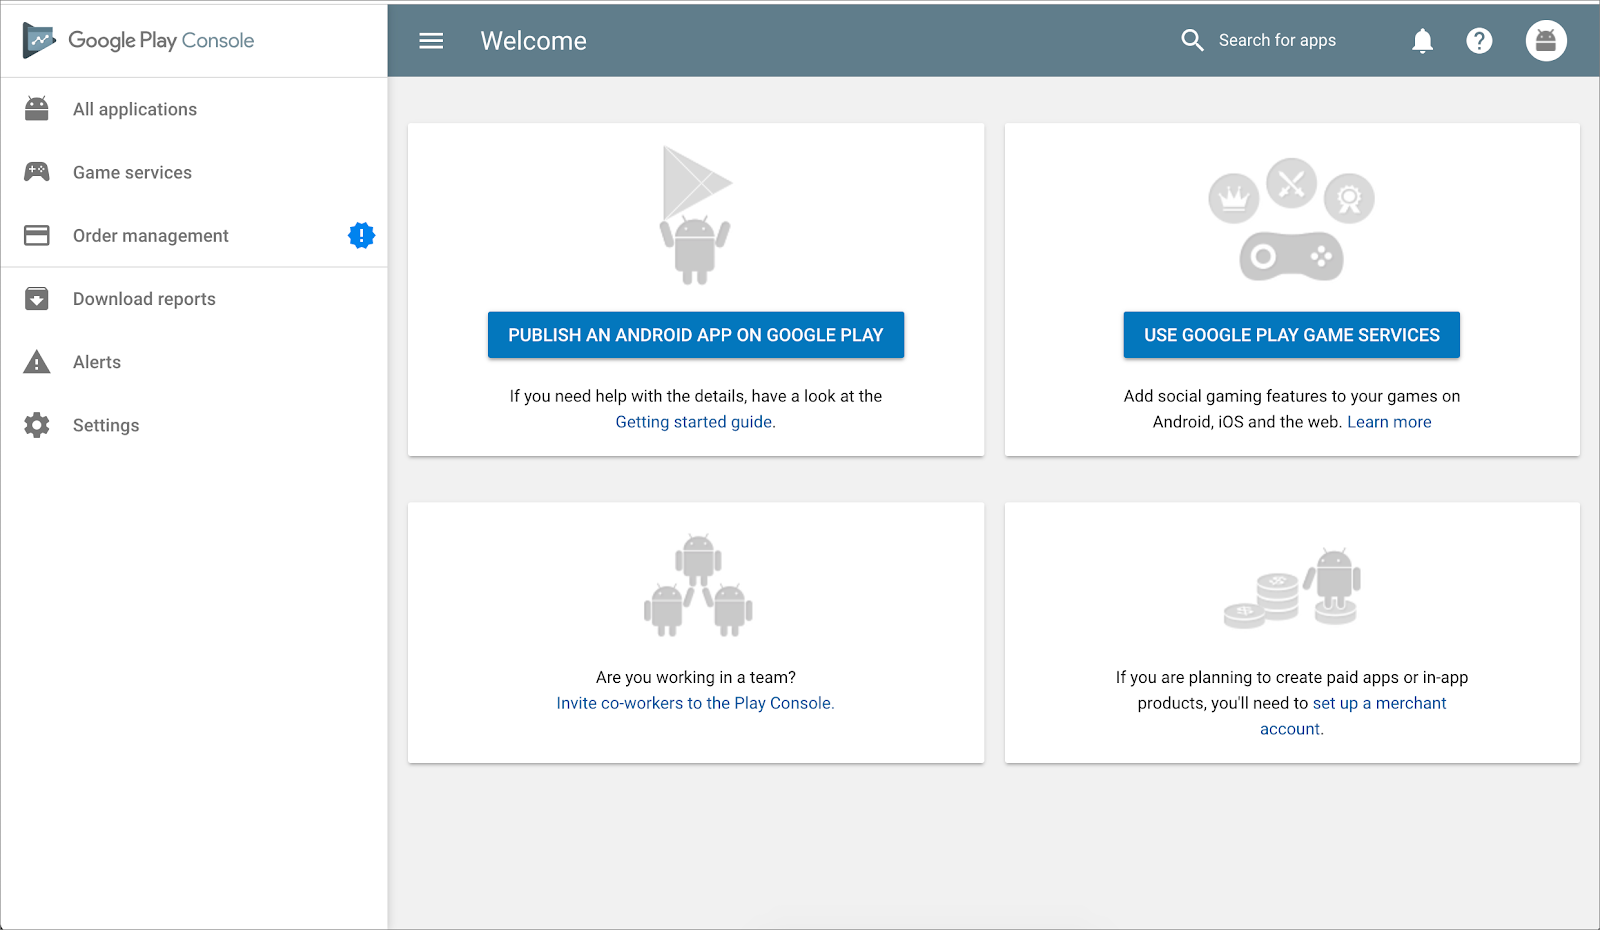Click the three Androids team illustration
This screenshot has width=1600, height=930.
[x=698, y=586]
